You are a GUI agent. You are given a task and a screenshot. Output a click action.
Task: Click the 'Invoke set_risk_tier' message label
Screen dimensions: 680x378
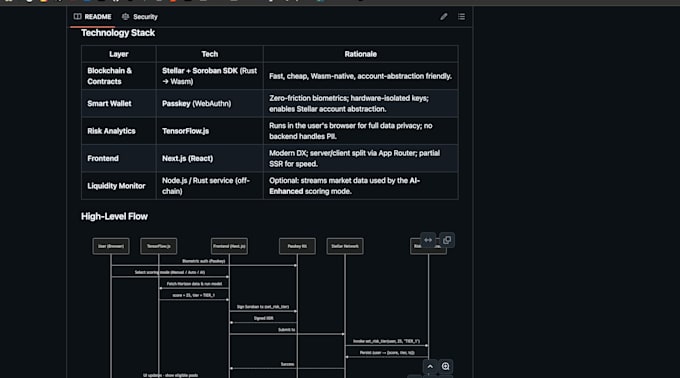pyautogui.click(x=386, y=341)
